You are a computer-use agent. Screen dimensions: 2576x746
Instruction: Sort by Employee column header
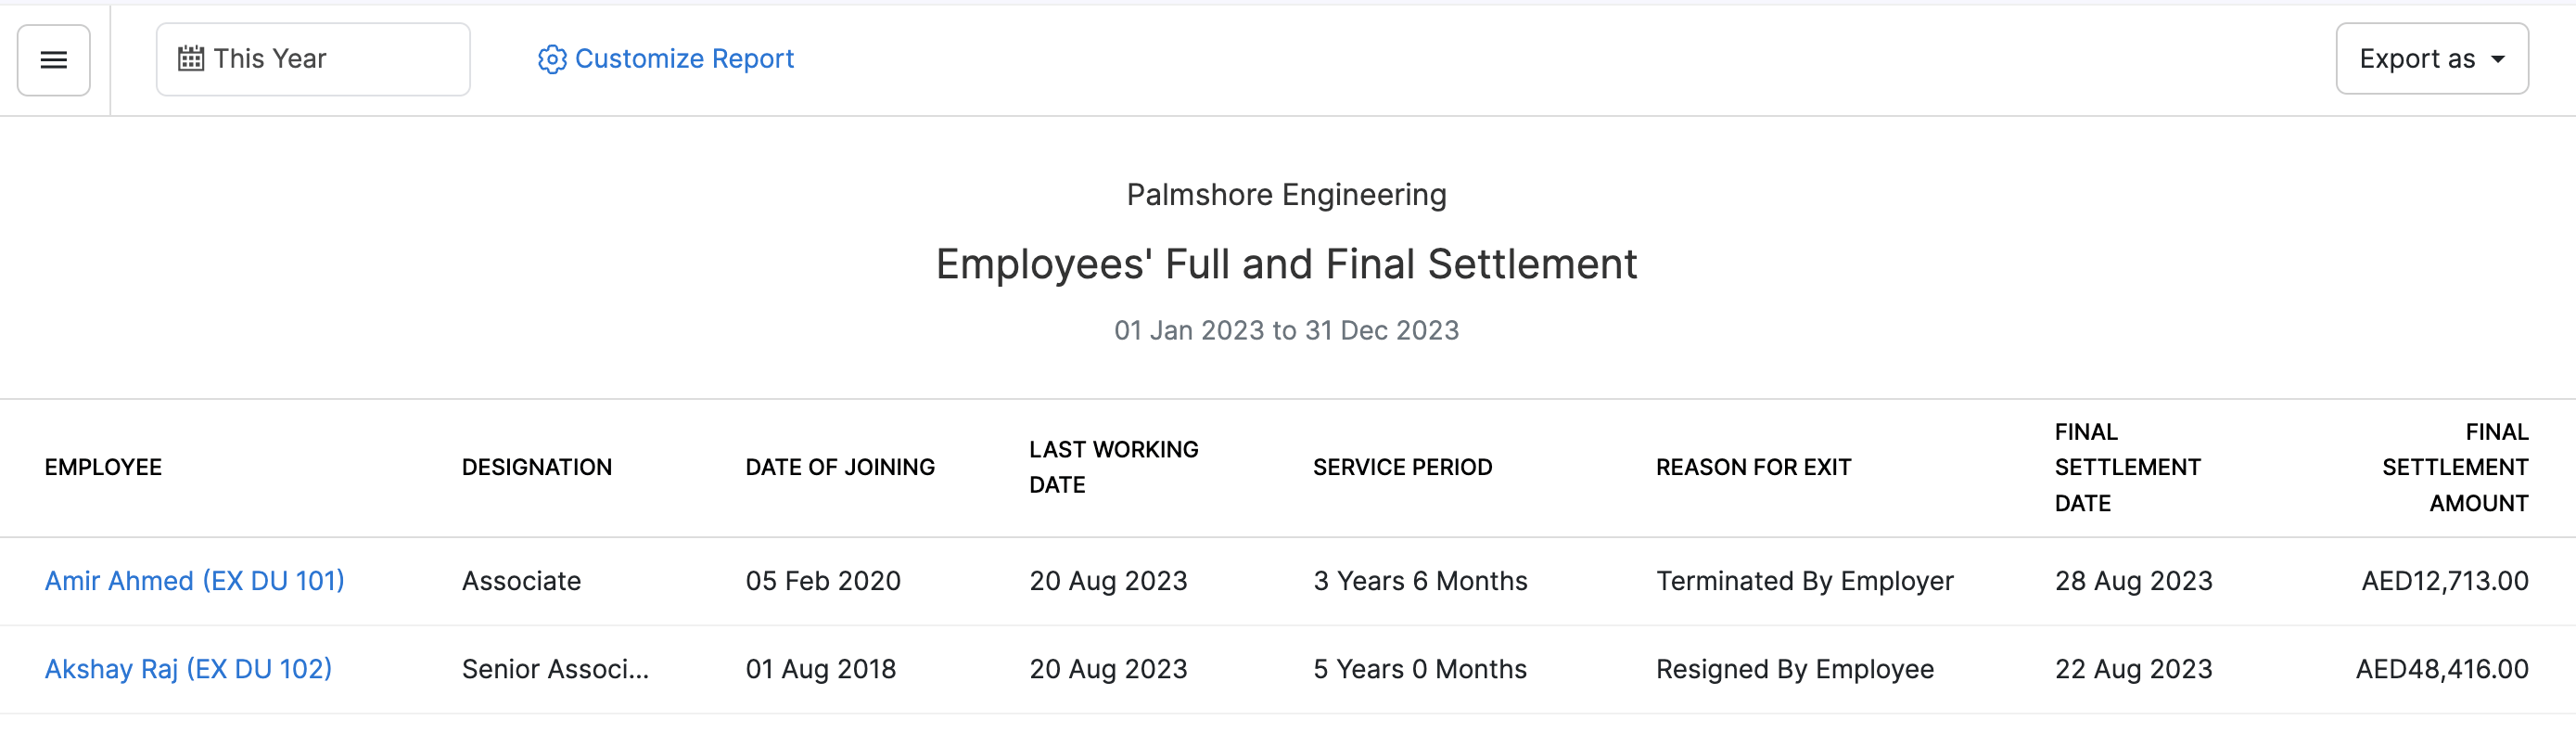click(103, 467)
